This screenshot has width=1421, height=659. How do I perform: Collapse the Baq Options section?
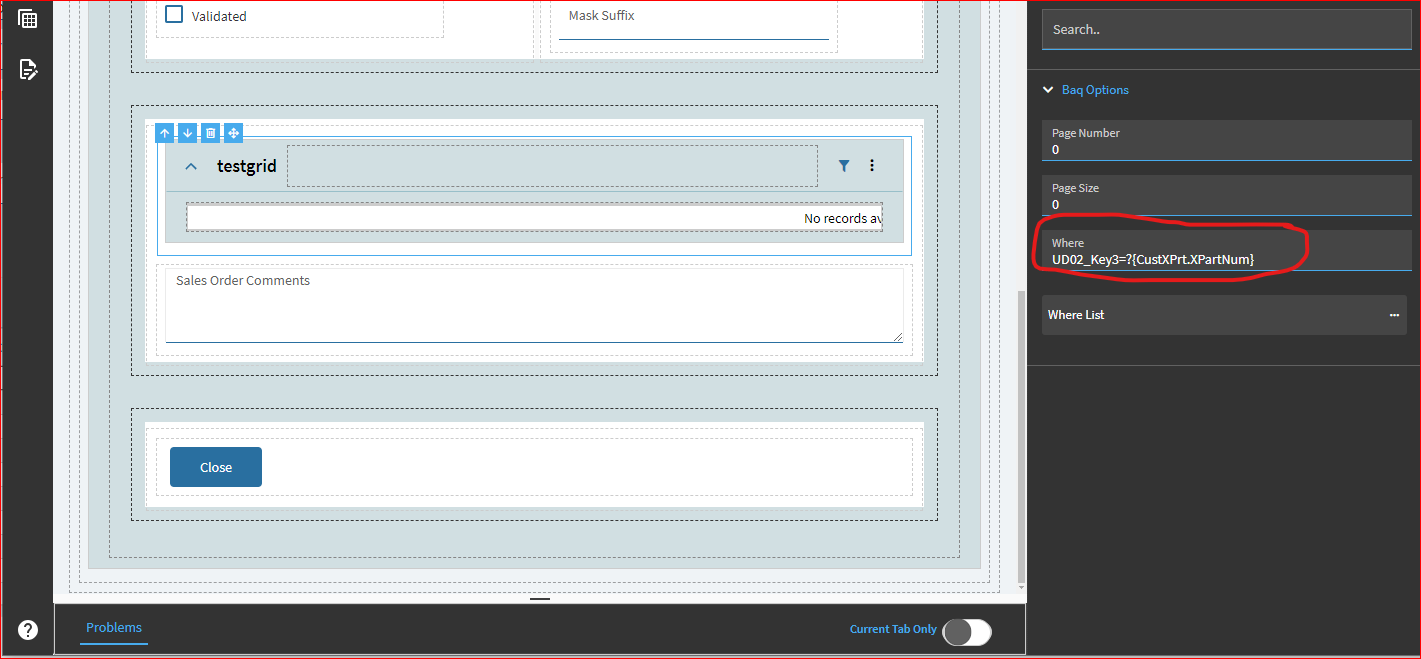[1048, 90]
